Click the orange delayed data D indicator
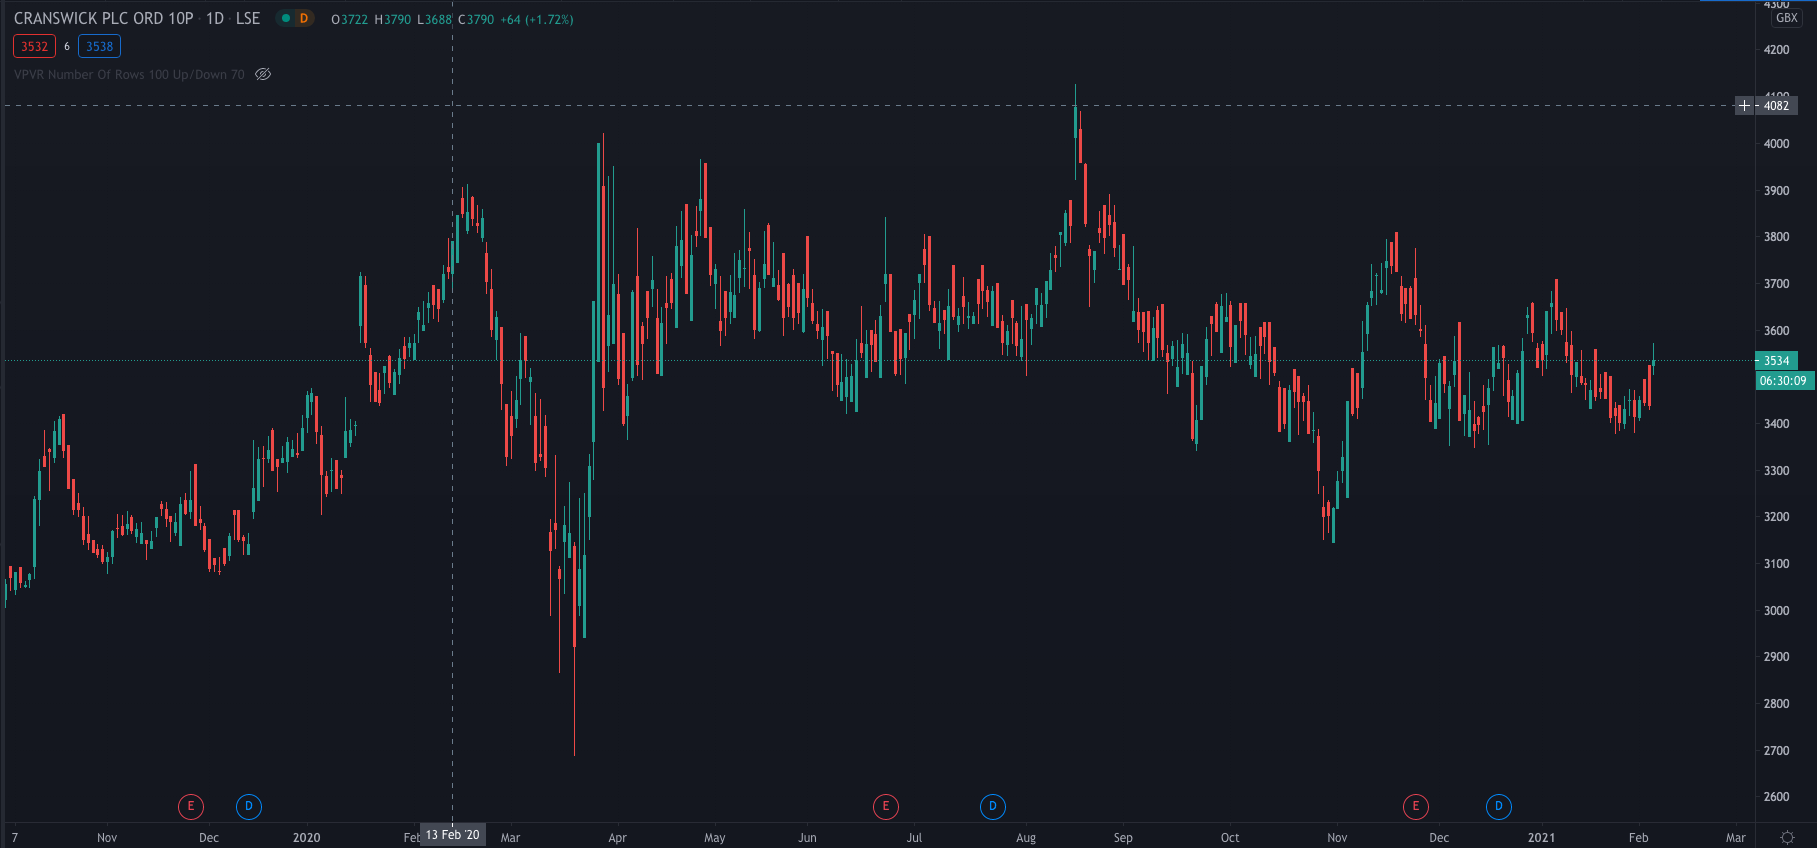This screenshot has width=1817, height=848. [304, 19]
